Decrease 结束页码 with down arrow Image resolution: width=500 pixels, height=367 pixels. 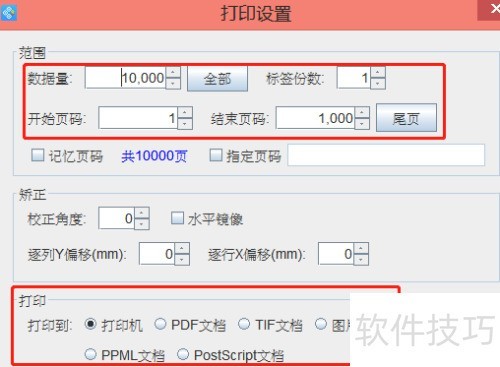362,123
